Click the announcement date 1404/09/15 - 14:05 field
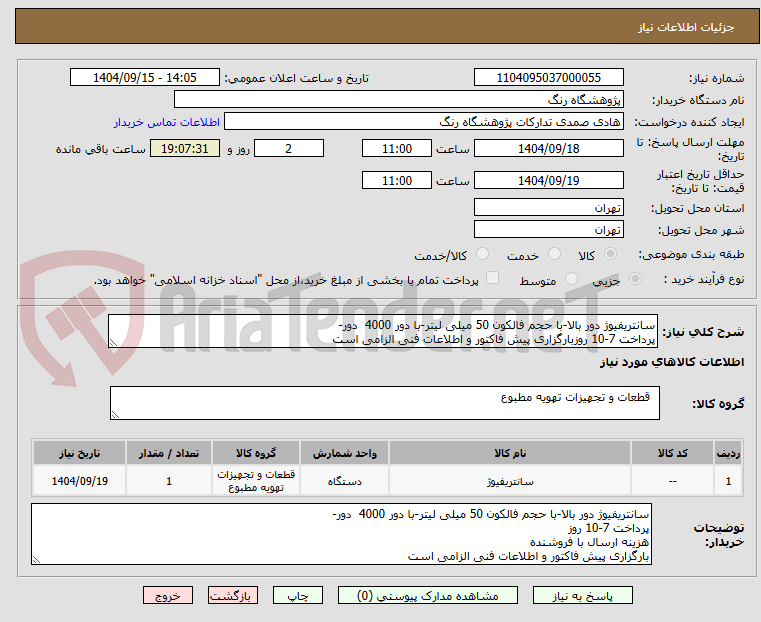761x622 pixels. click(x=145, y=77)
